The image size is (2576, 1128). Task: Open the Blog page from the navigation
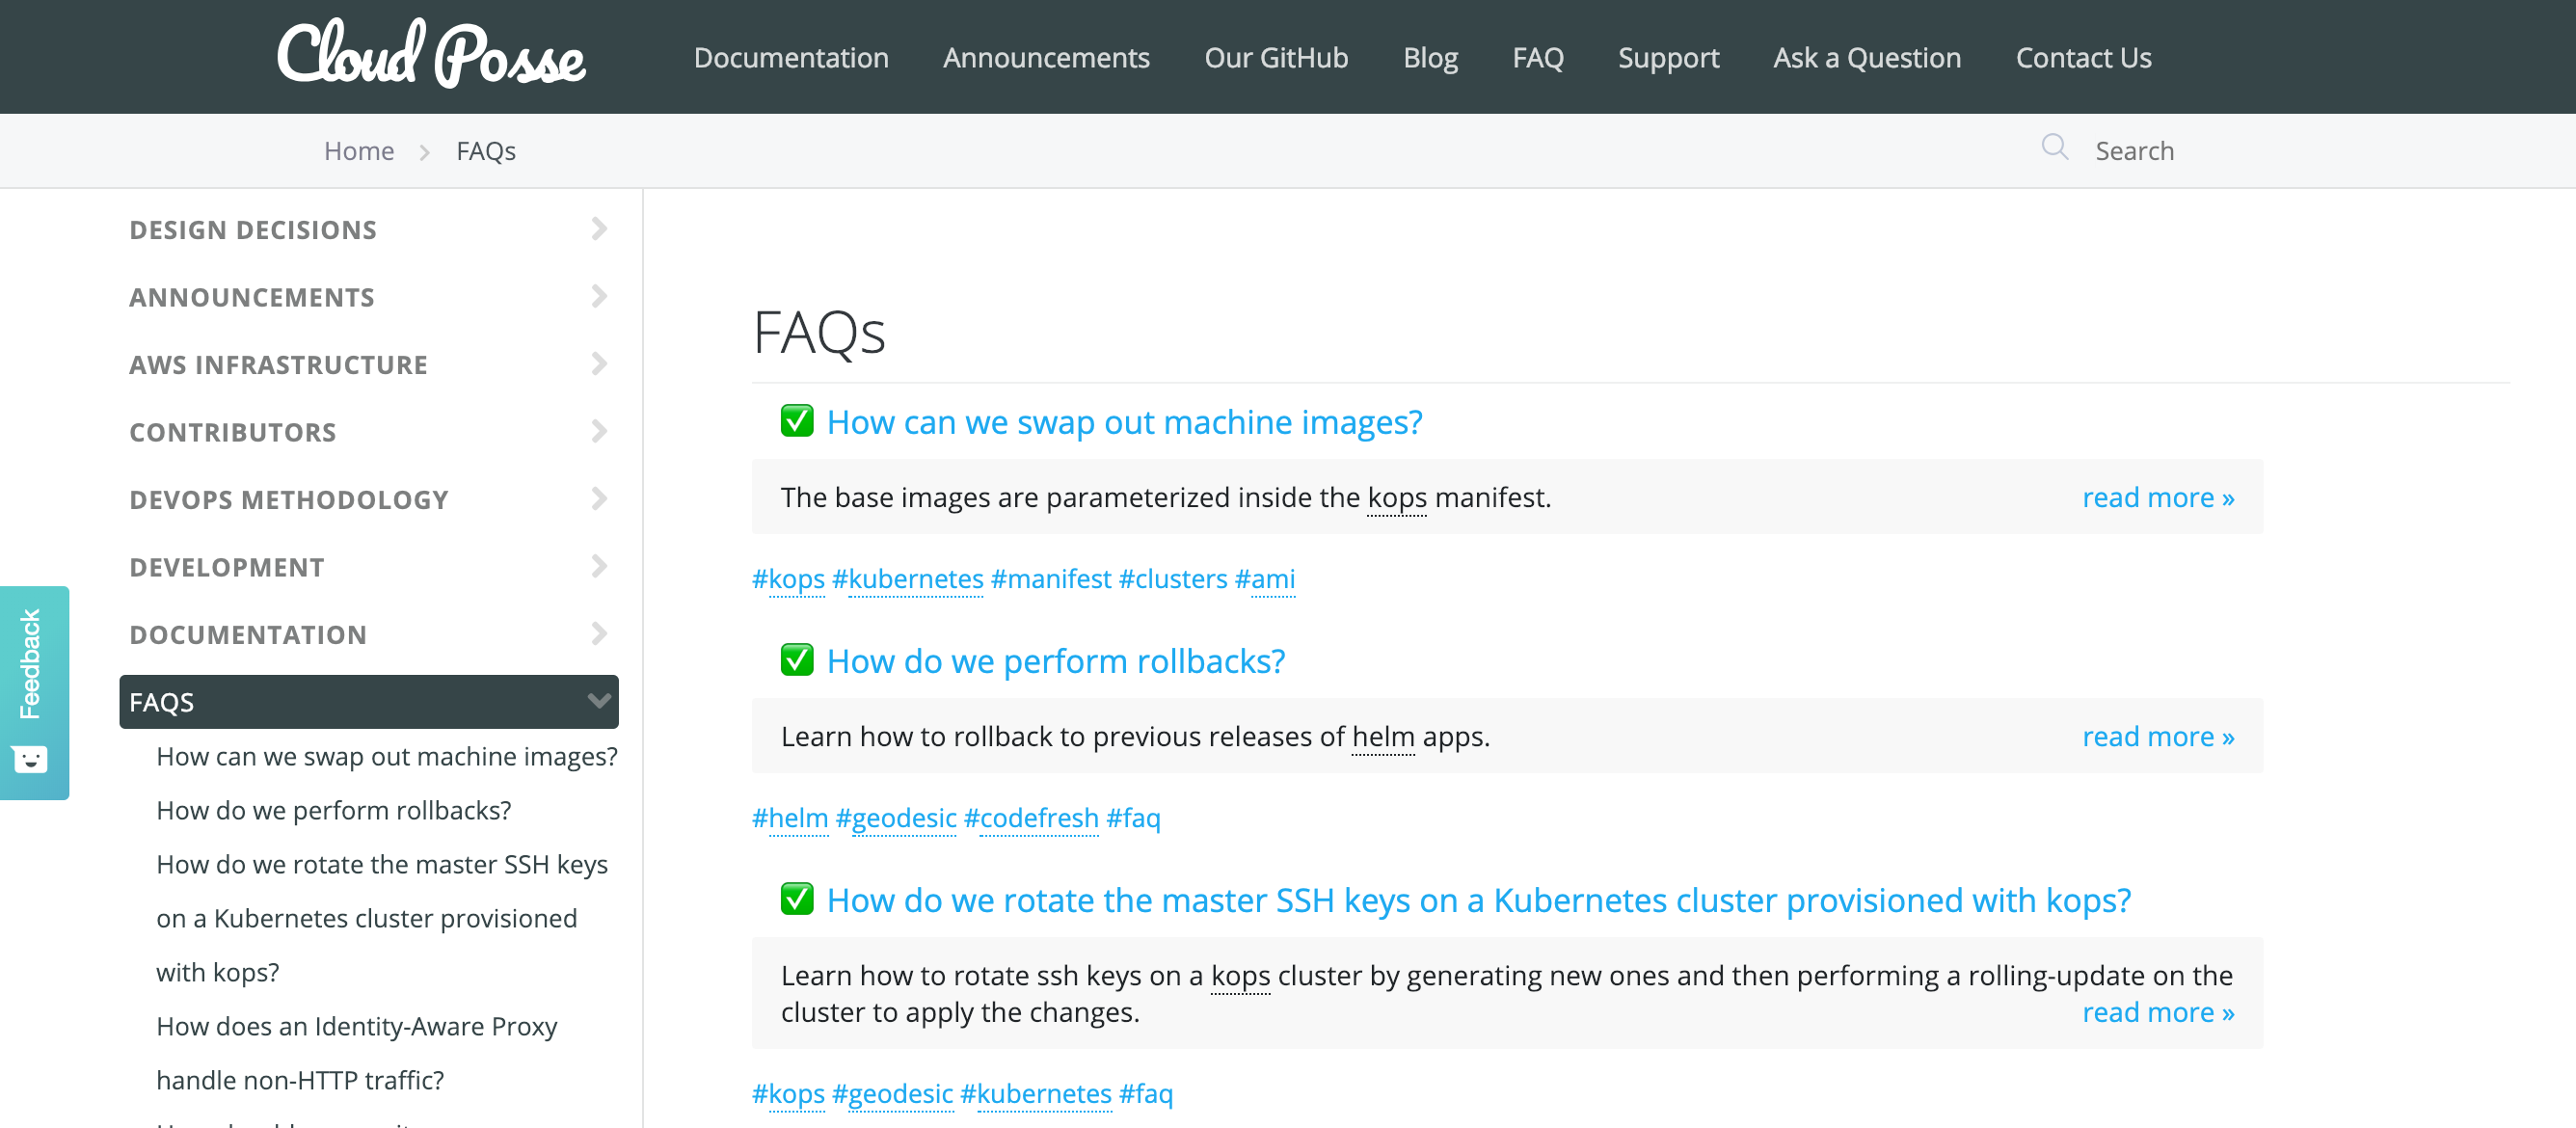point(1430,57)
